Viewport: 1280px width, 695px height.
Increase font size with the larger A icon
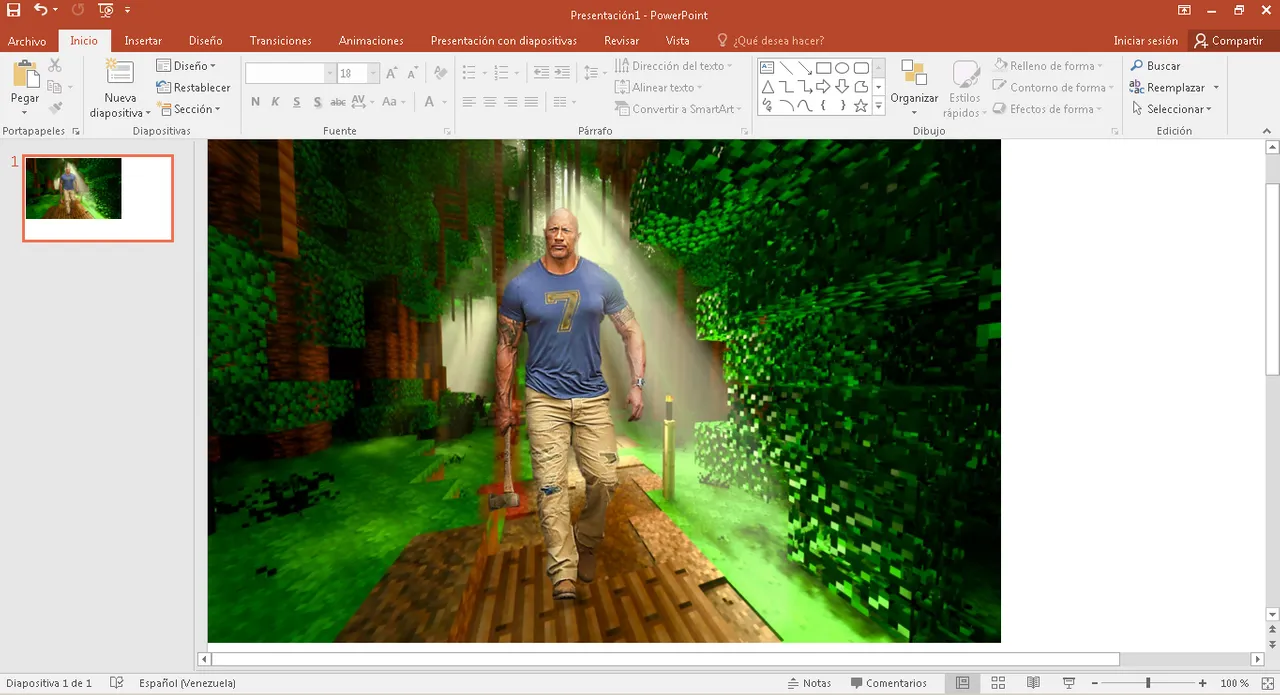tap(392, 73)
